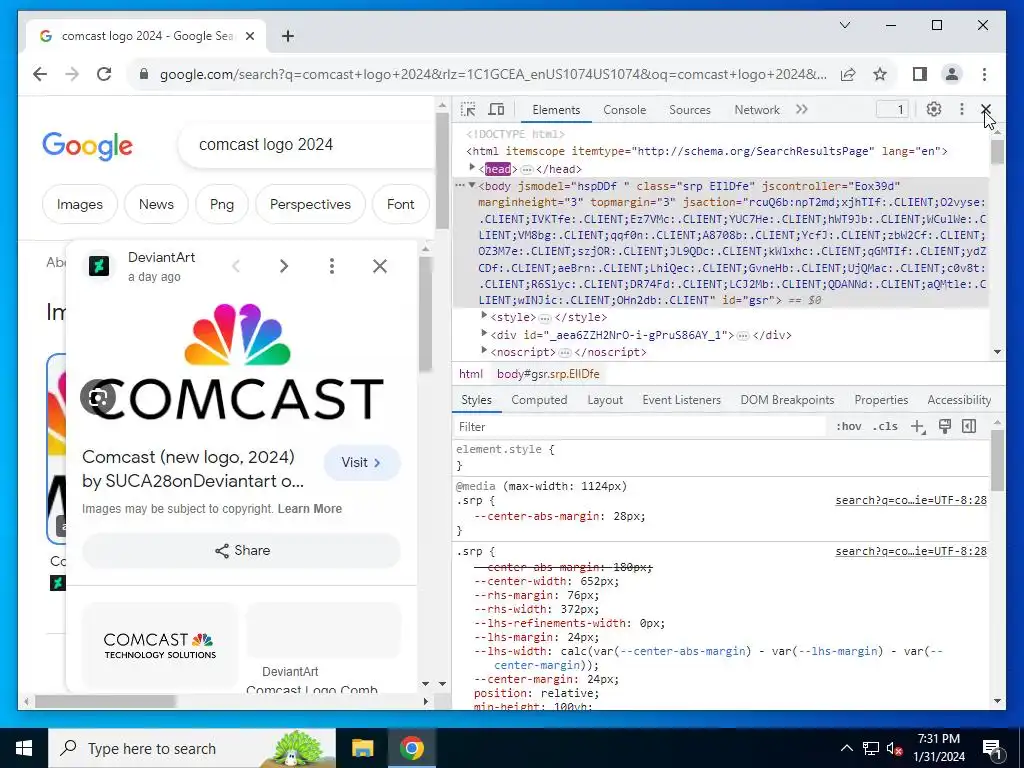Select the html breadcrumb
This screenshot has width=1024, height=768.
pos(470,374)
